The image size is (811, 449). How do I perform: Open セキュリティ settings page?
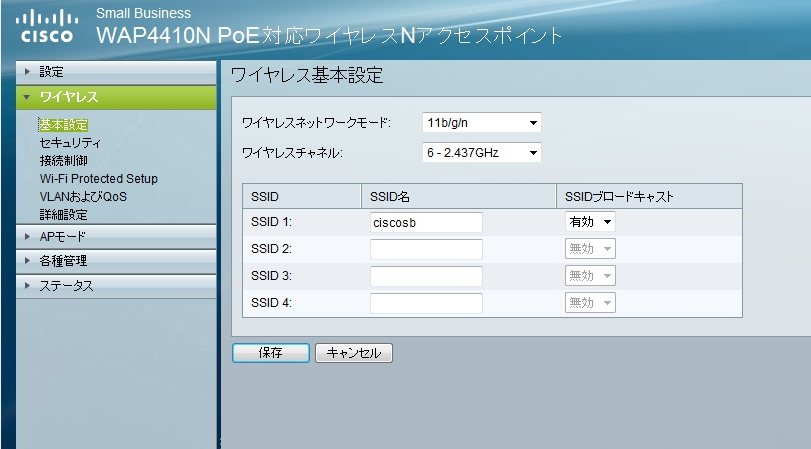tap(70, 143)
